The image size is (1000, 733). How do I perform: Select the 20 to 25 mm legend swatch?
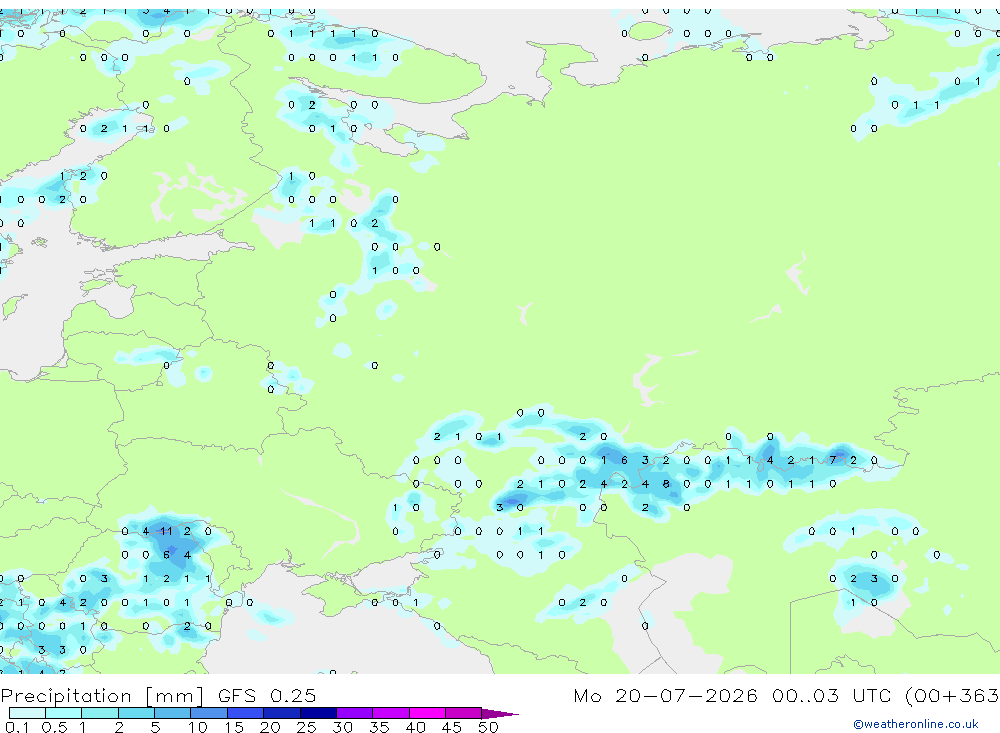click(x=282, y=713)
